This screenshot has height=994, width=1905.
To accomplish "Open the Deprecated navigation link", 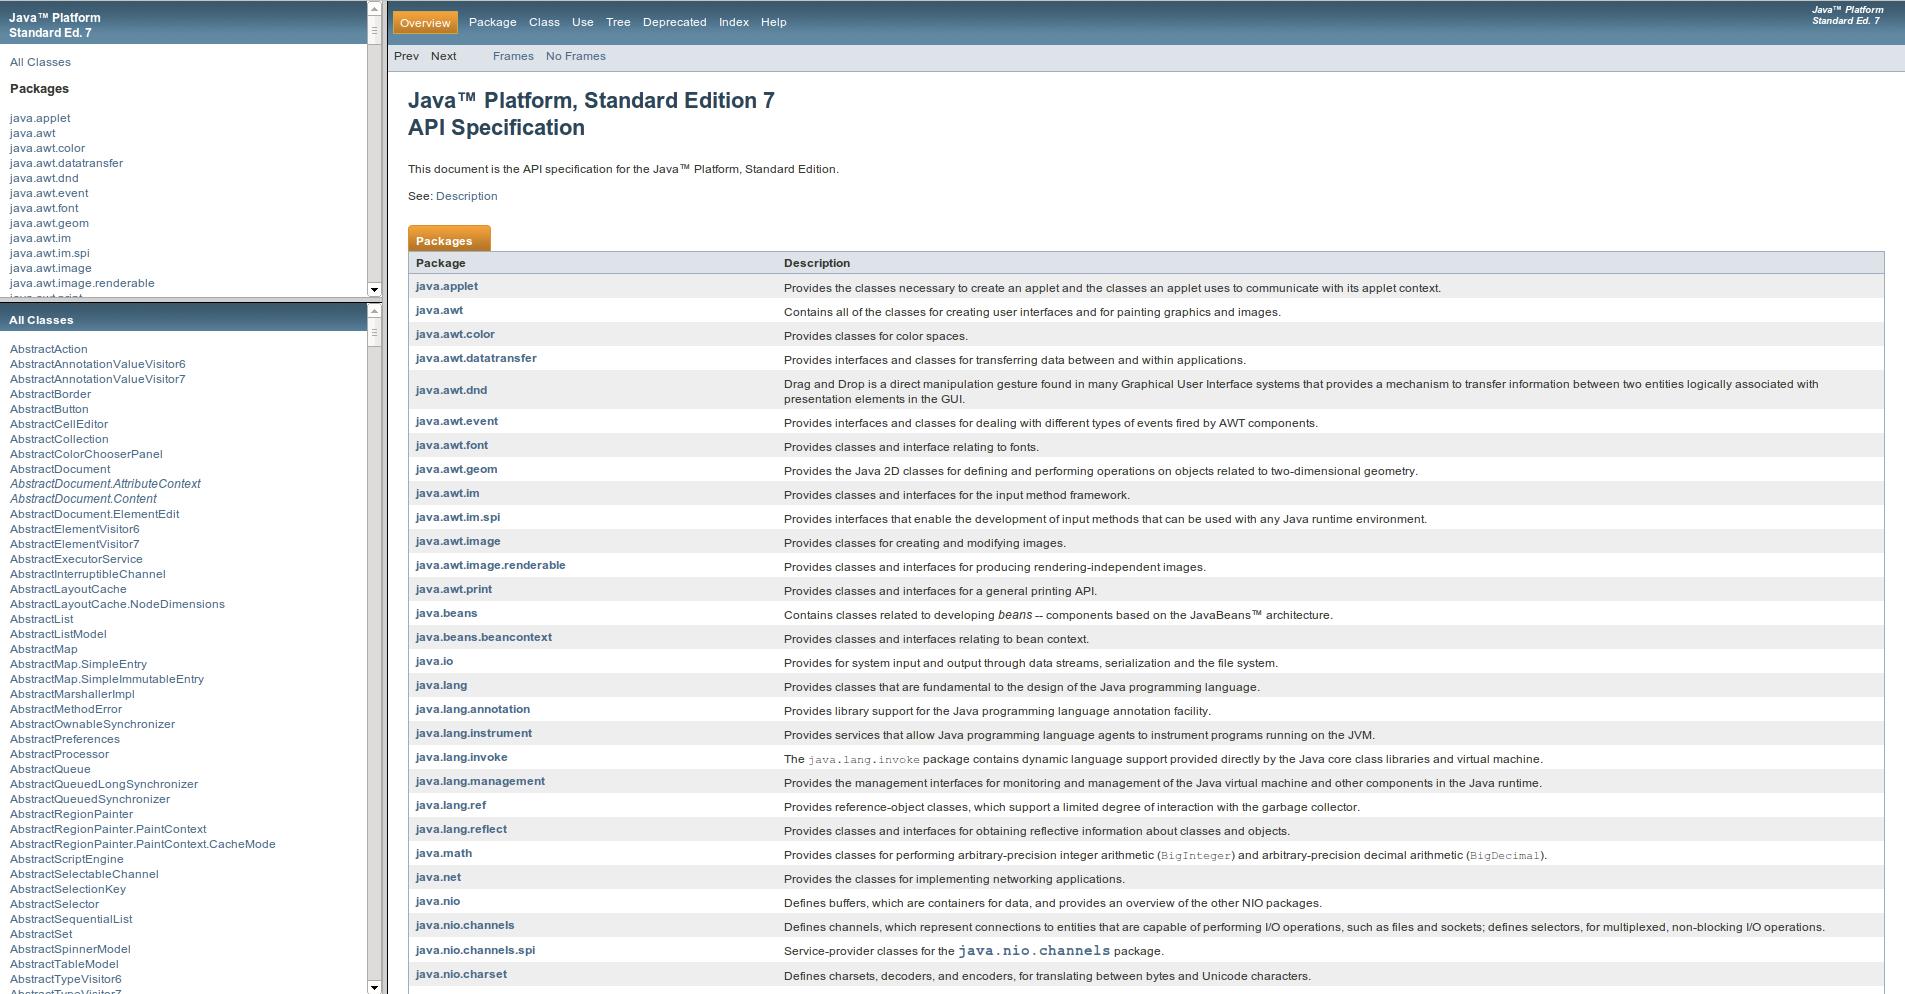I will pyautogui.click(x=675, y=22).
